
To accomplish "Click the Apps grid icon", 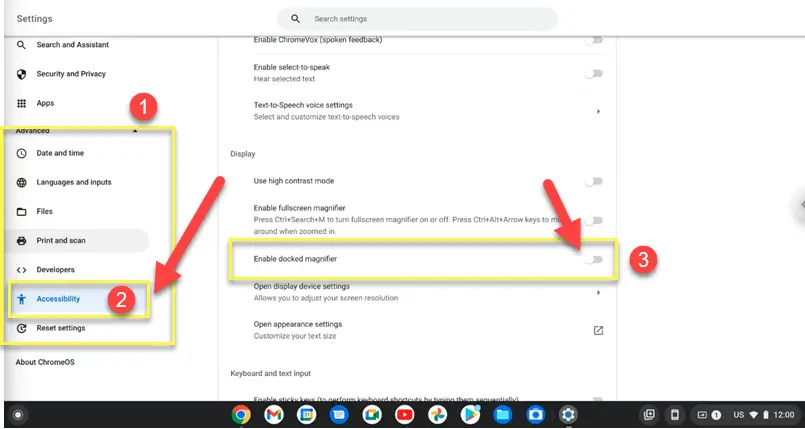I will pos(21,103).
